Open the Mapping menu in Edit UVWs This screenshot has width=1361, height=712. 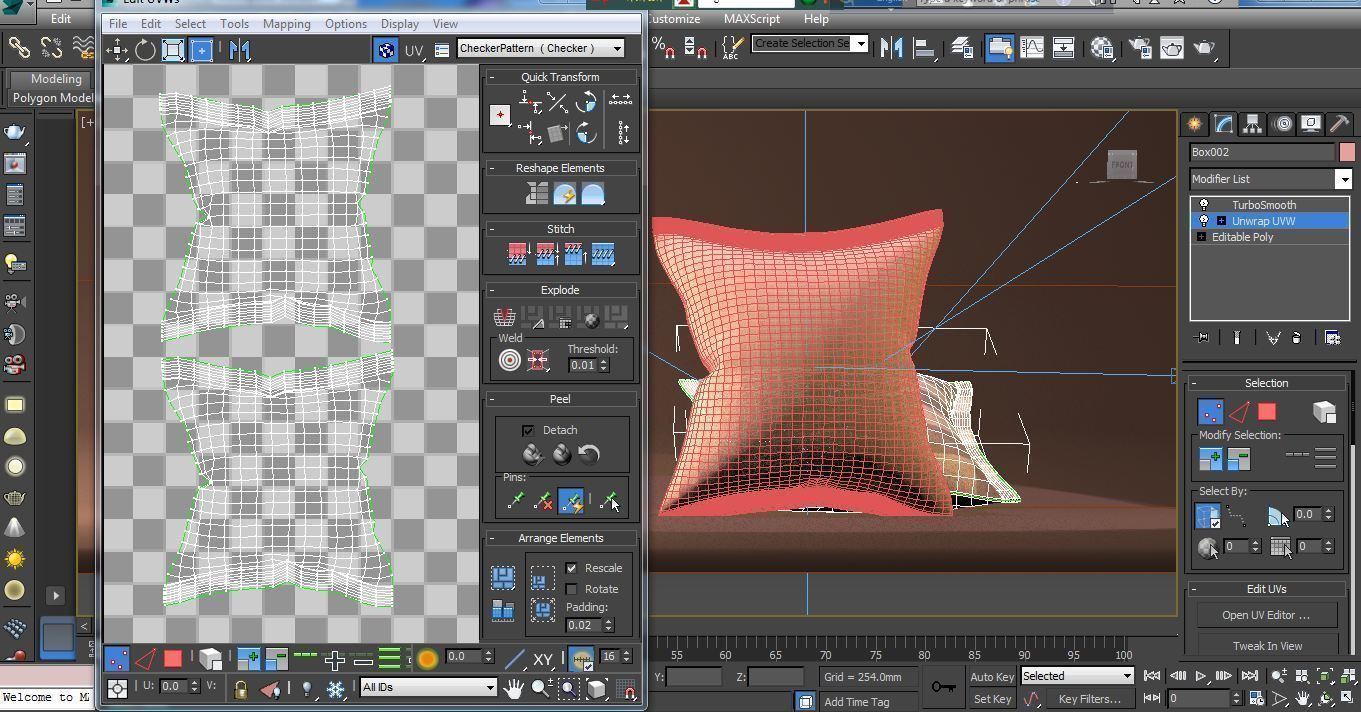click(x=286, y=24)
